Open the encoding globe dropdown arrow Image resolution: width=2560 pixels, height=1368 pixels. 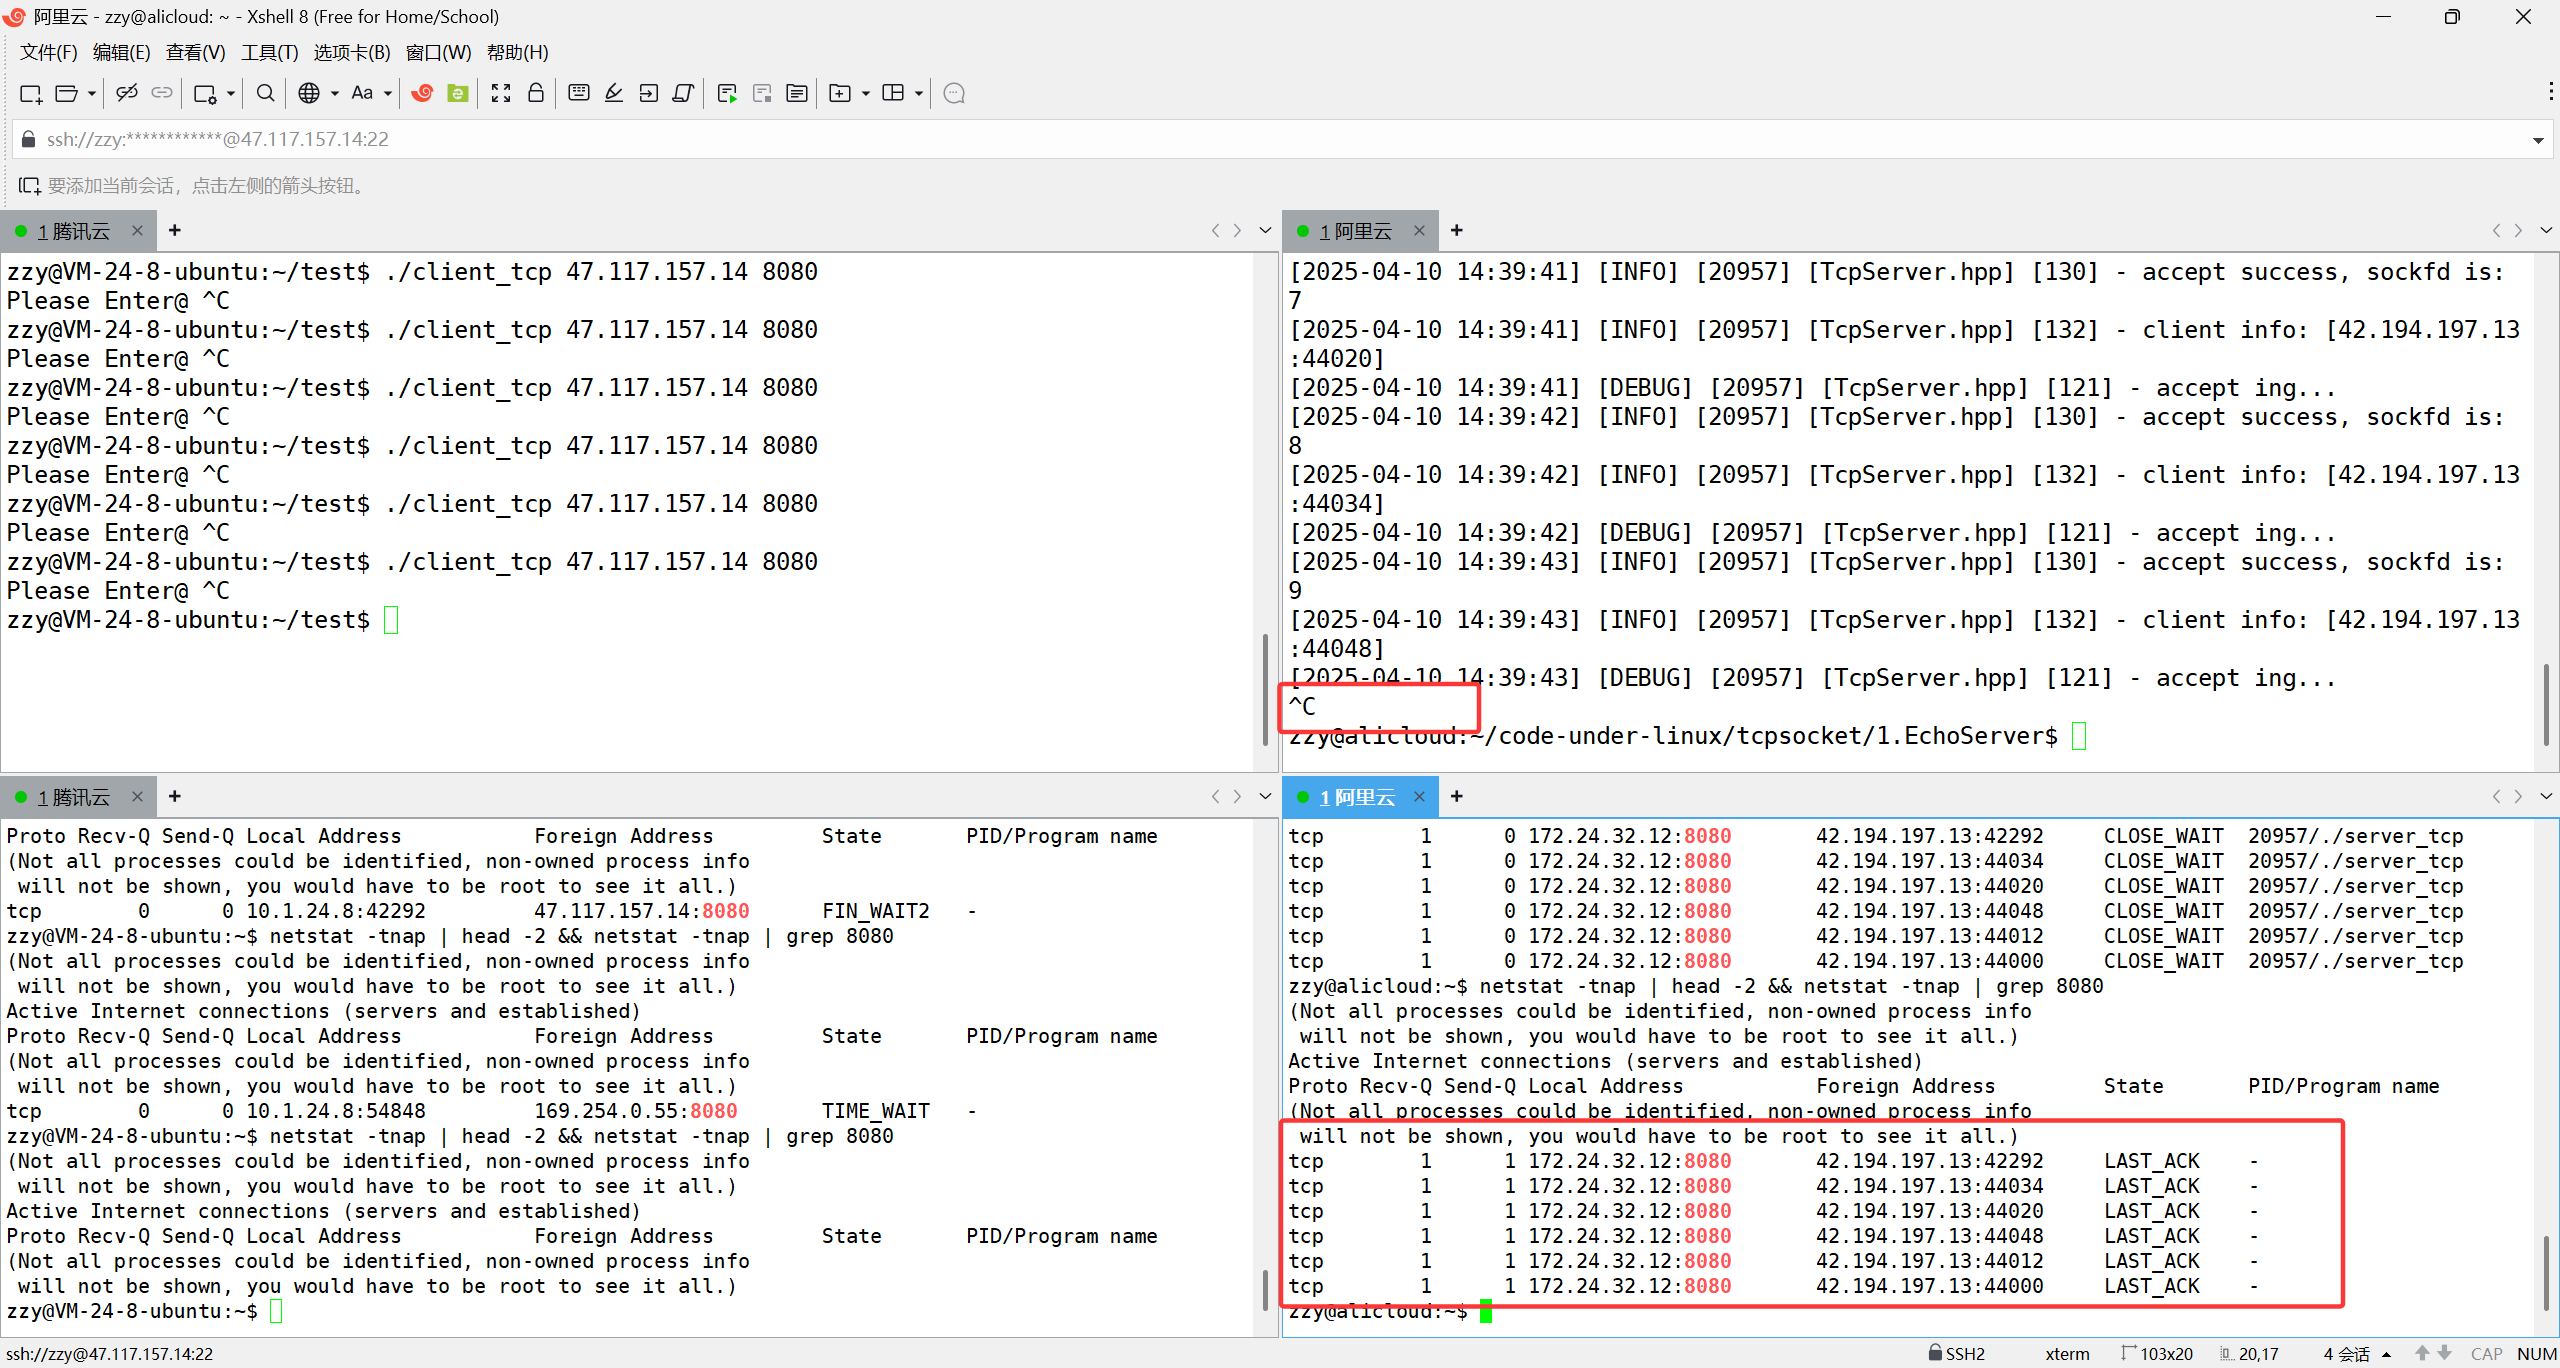pos(335,93)
